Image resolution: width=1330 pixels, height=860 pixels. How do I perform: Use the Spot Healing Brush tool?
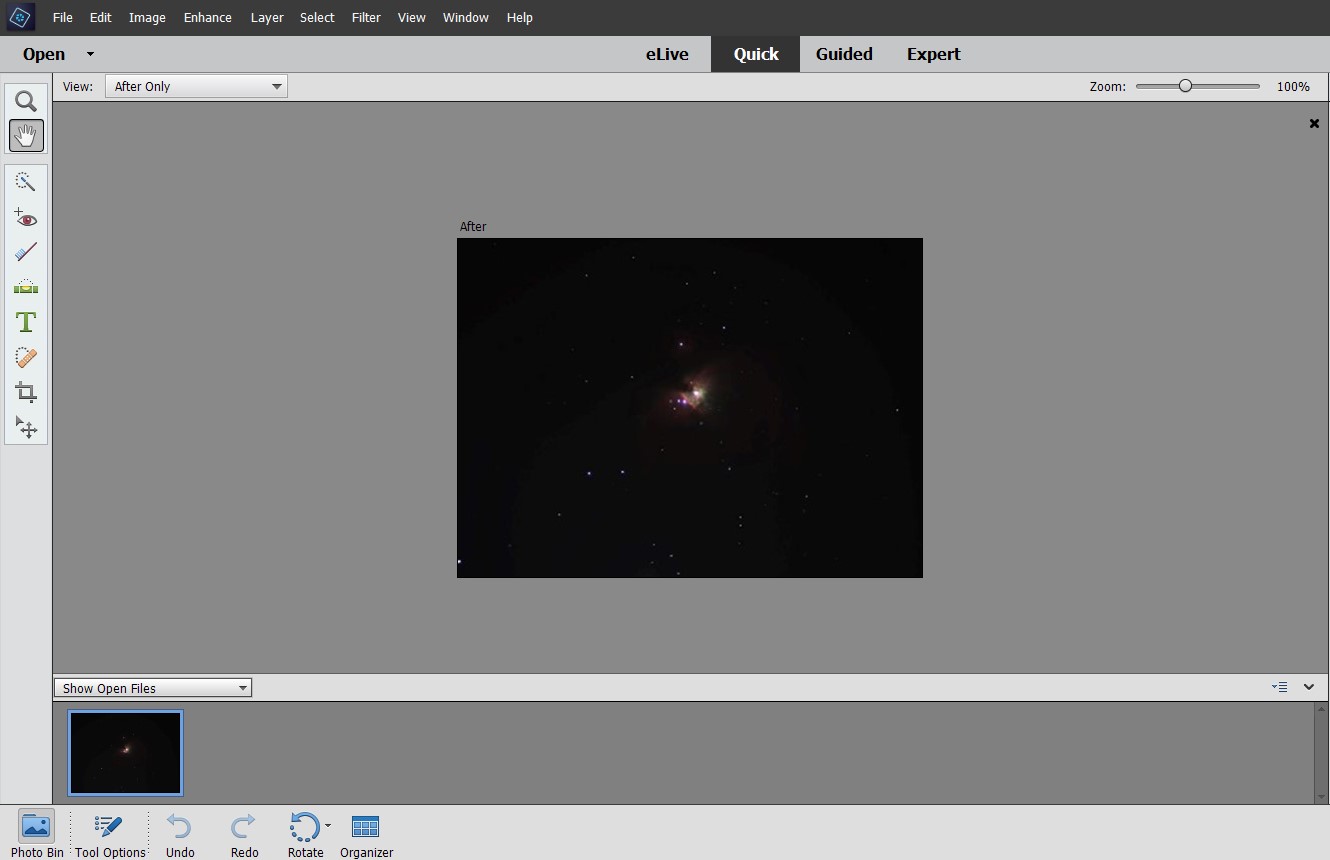point(26,357)
